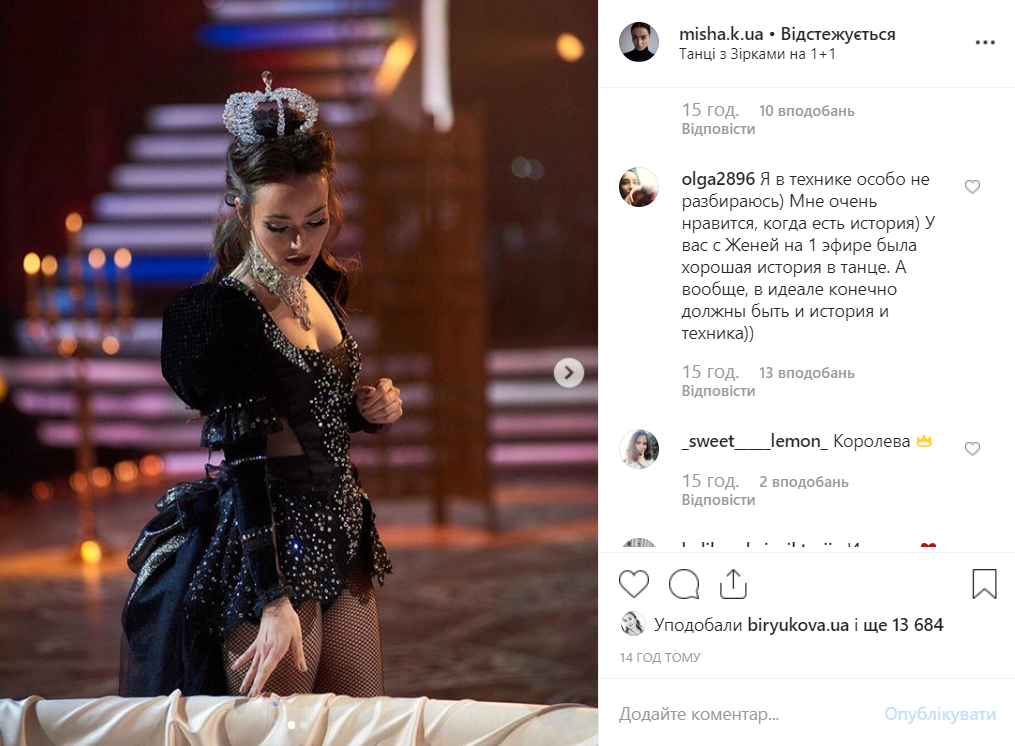
Task: Click the misha.k.ua username link
Action: tap(721, 34)
